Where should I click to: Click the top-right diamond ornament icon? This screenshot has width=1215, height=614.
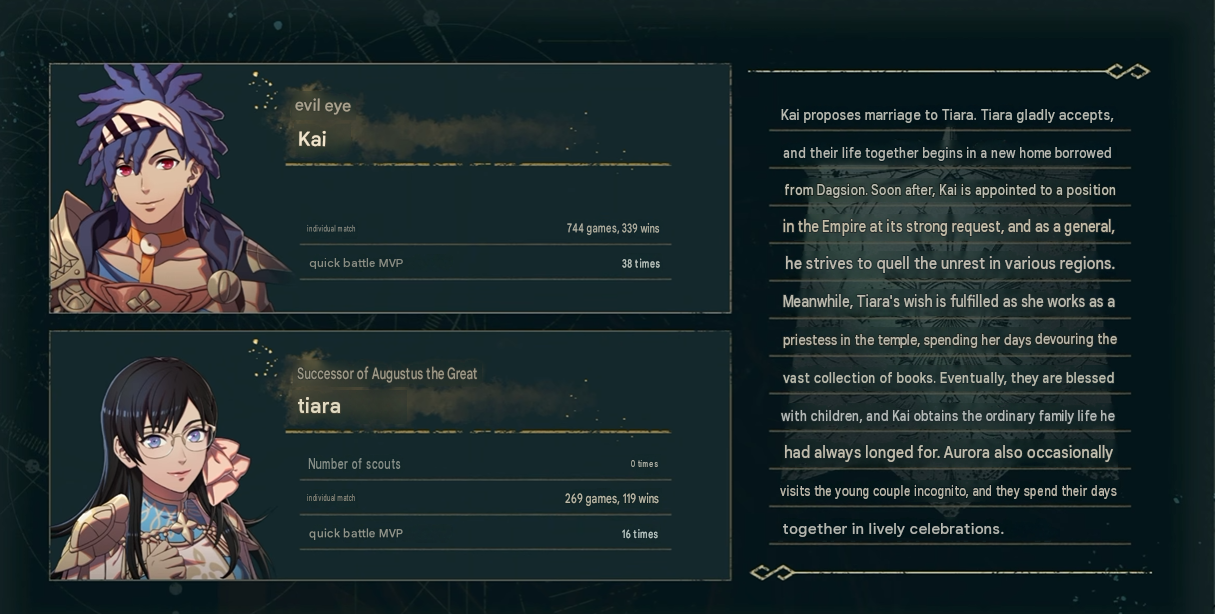click(x=1128, y=71)
